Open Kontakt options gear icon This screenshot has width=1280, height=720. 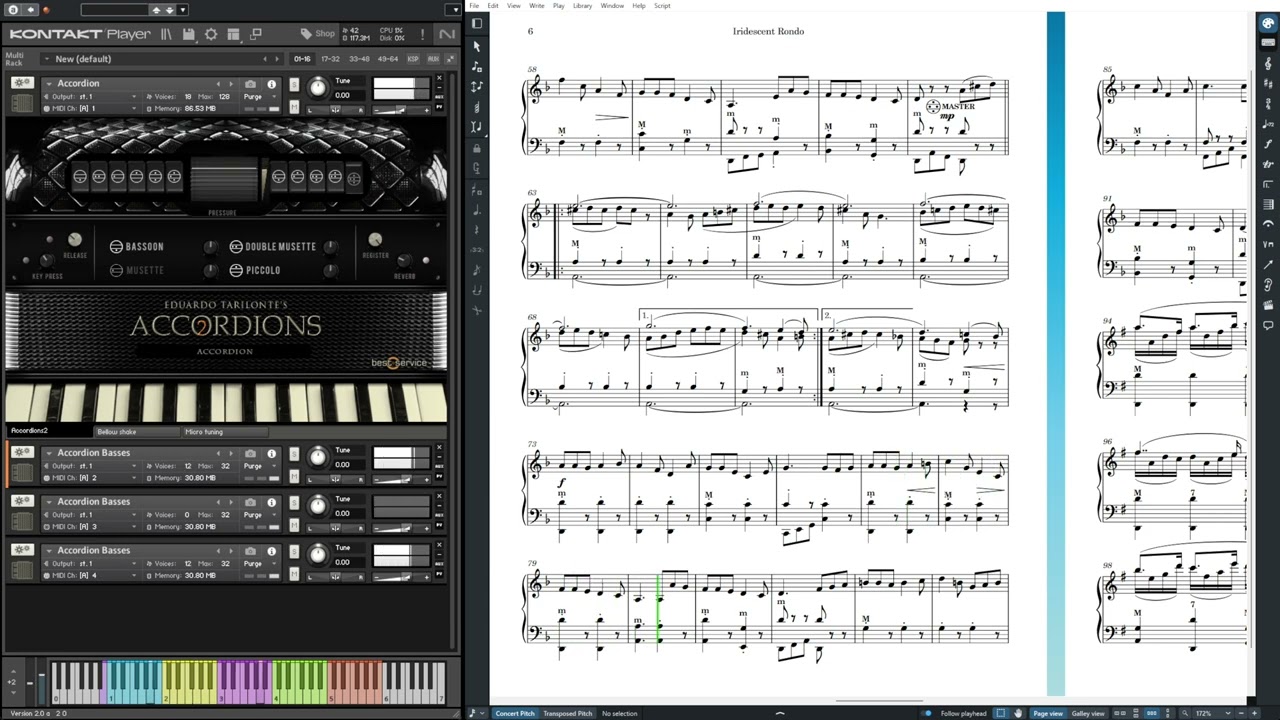tap(211, 34)
